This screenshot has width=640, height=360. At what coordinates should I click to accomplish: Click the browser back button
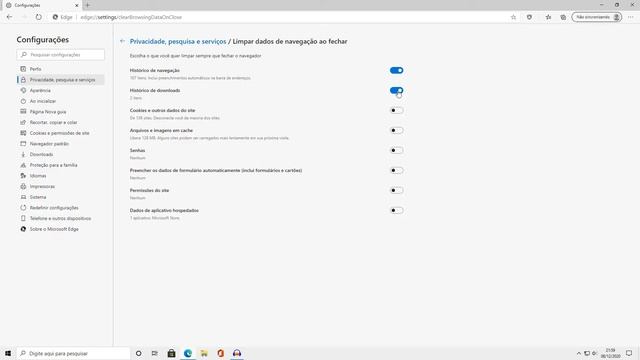[x=9, y=17]
